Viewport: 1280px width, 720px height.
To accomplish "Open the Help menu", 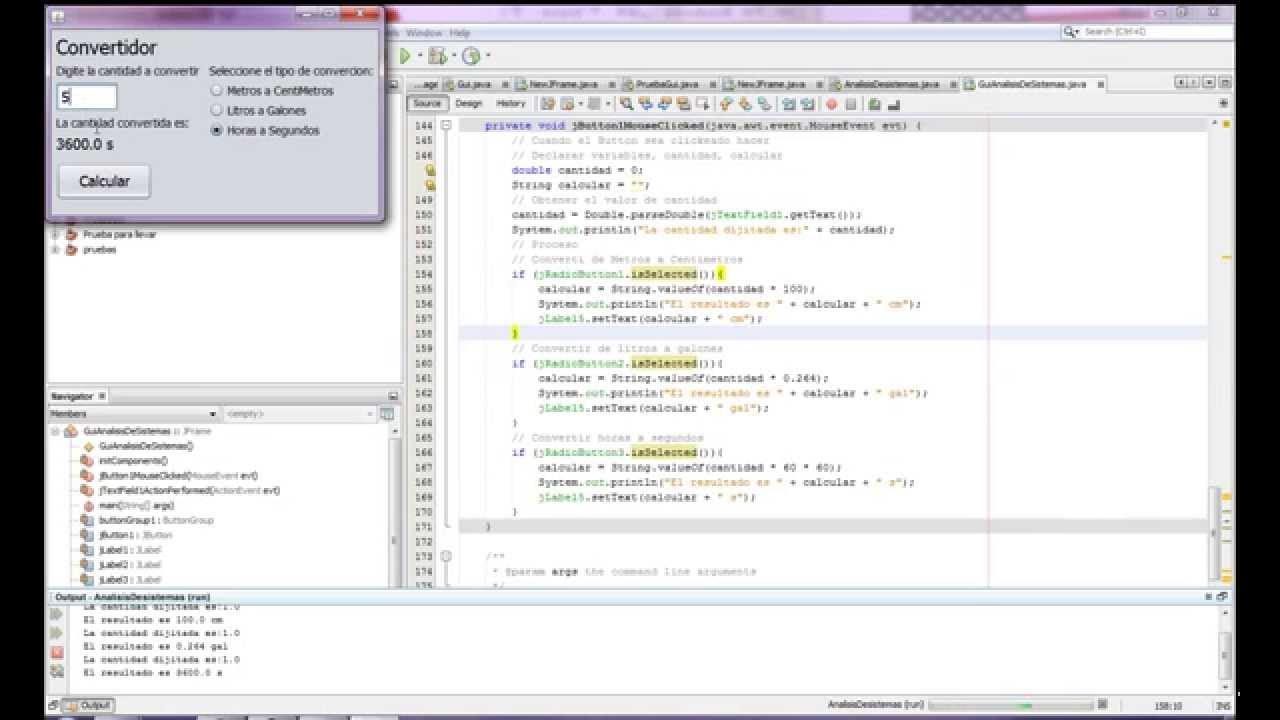I will point(459,33).
